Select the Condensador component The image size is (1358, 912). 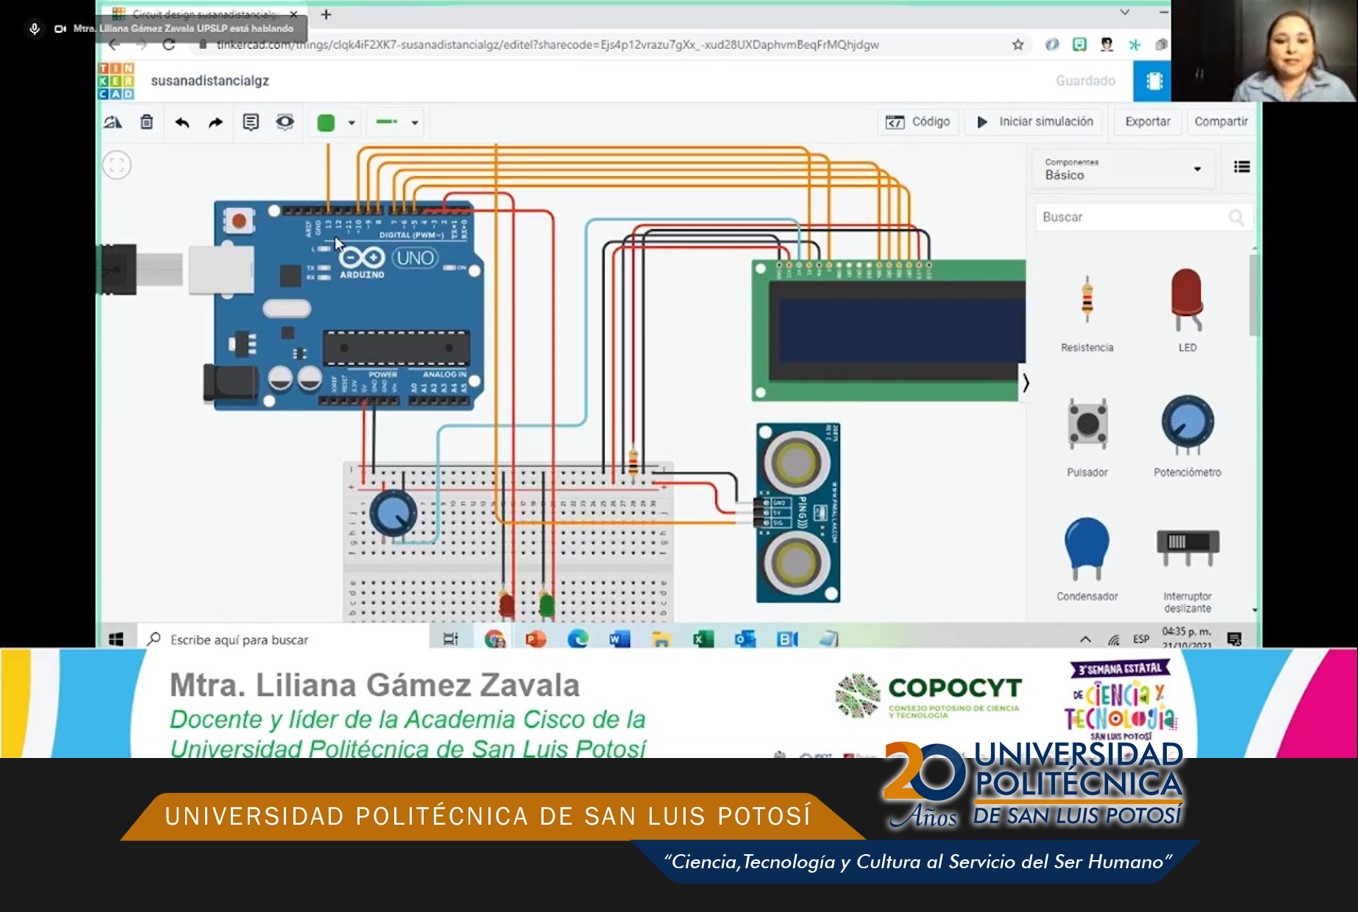point(1087,558)
